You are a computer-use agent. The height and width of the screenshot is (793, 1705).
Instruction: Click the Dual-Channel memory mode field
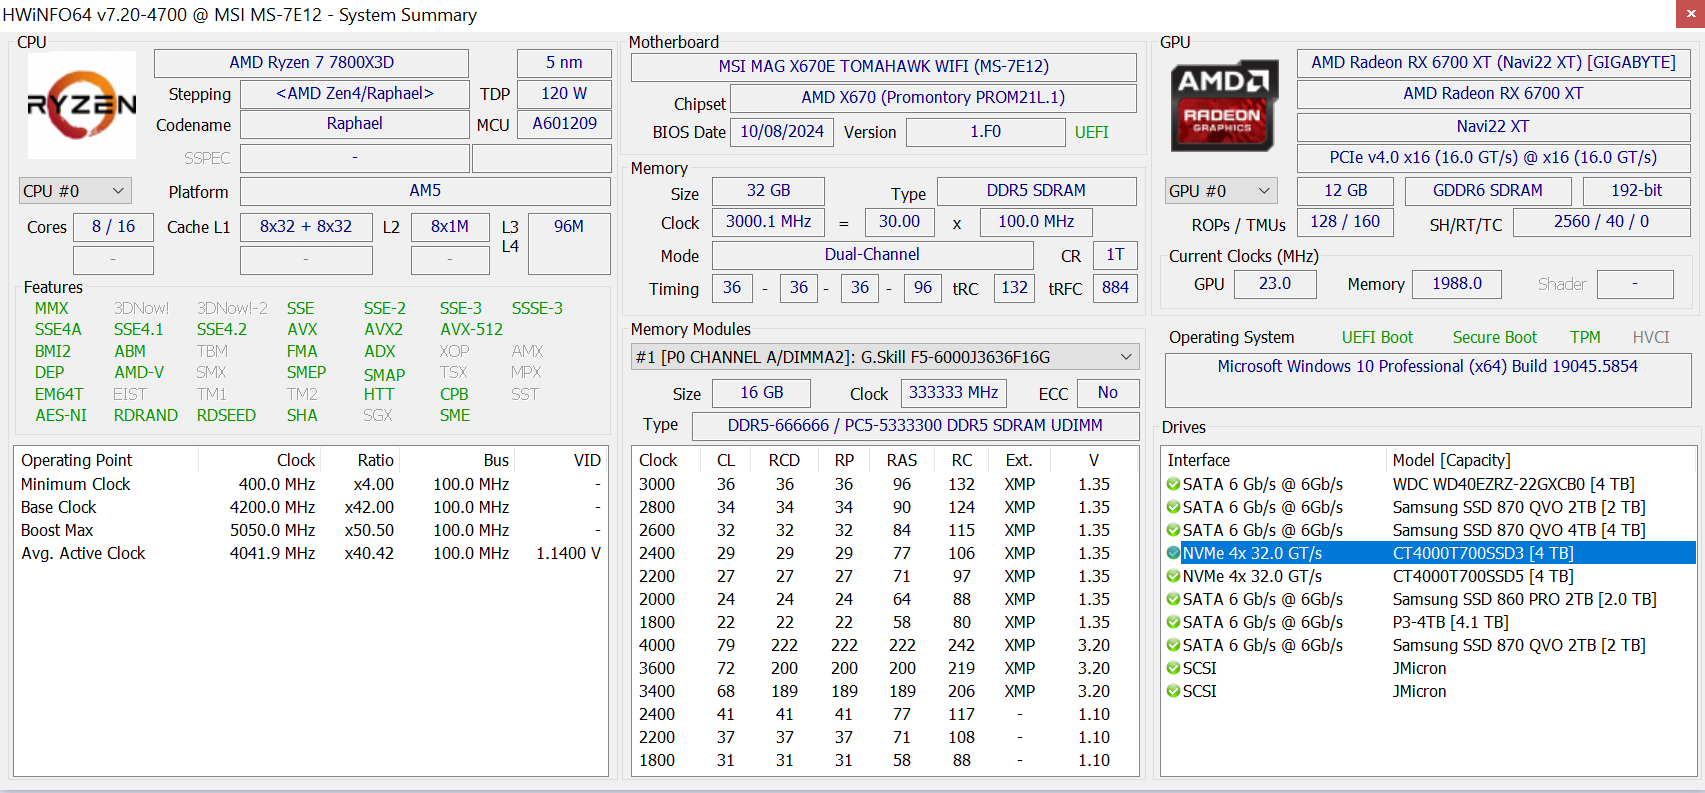(872, 255)
